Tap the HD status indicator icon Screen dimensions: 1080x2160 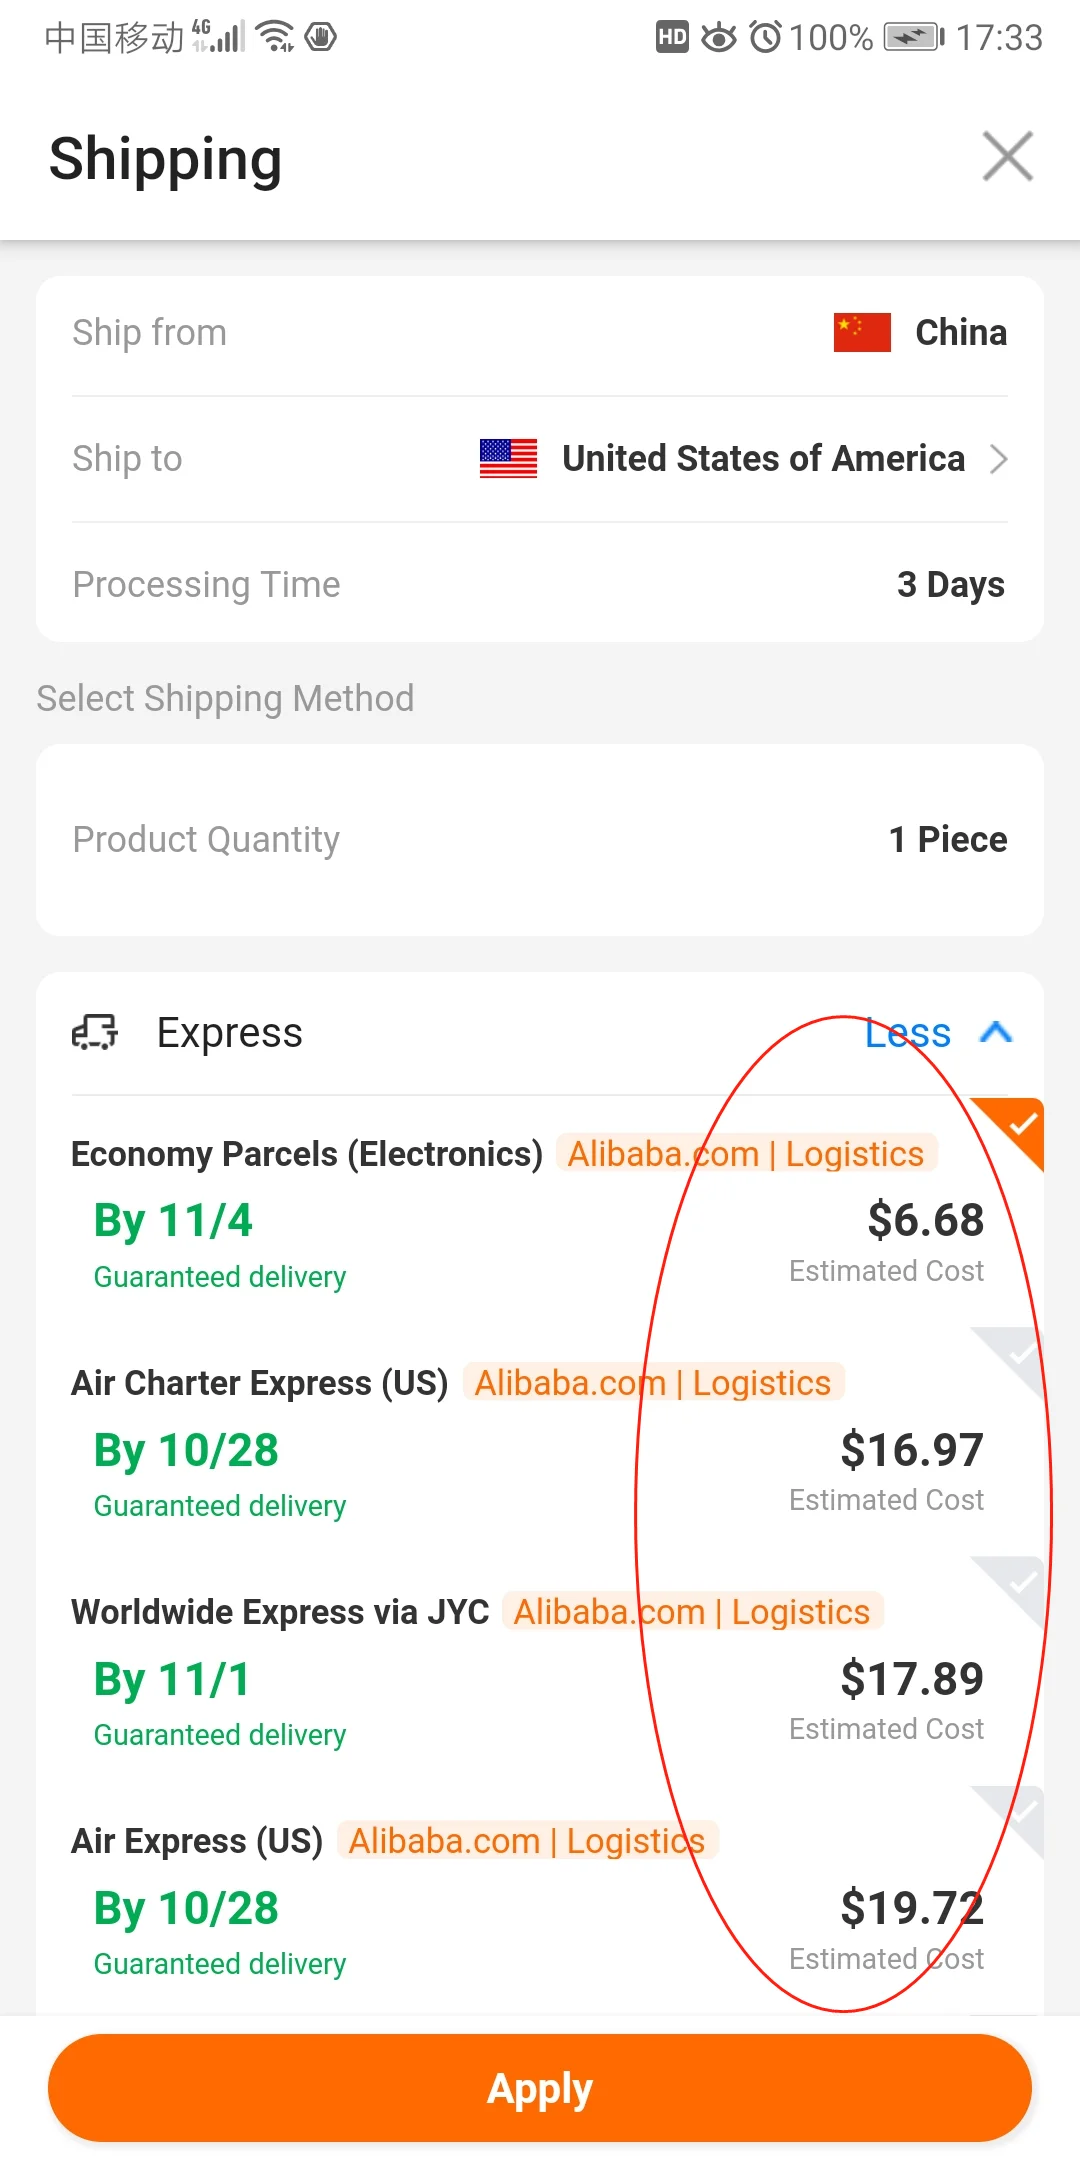click(672, 38)
